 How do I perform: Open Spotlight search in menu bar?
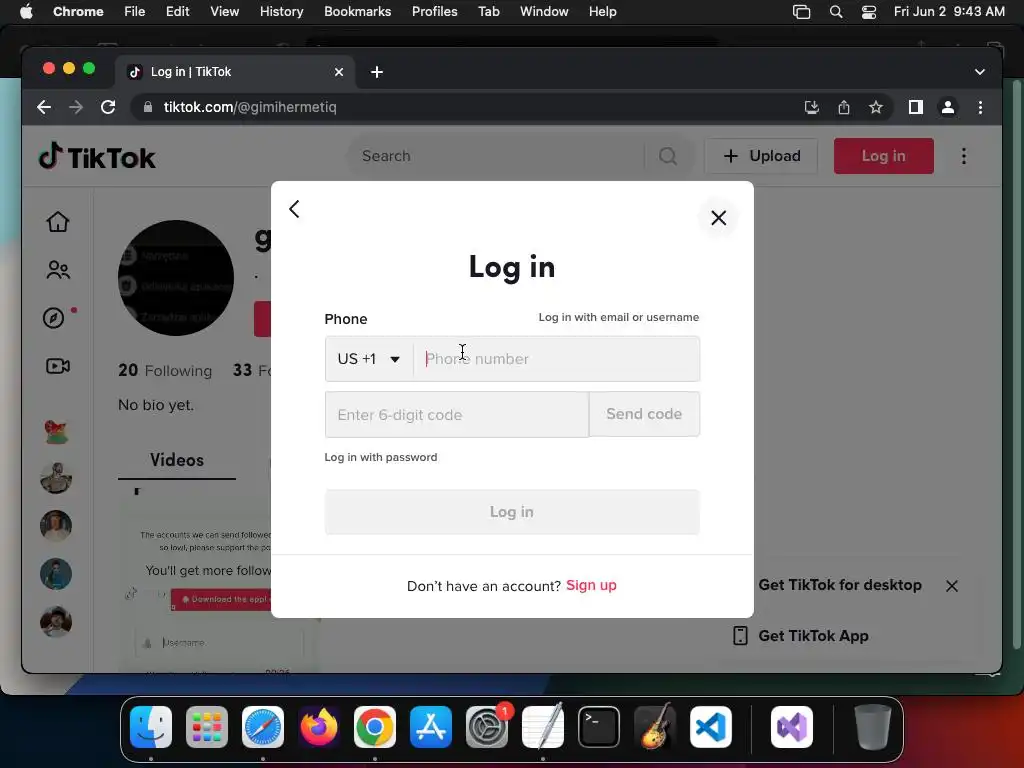[x=836, y=12]
